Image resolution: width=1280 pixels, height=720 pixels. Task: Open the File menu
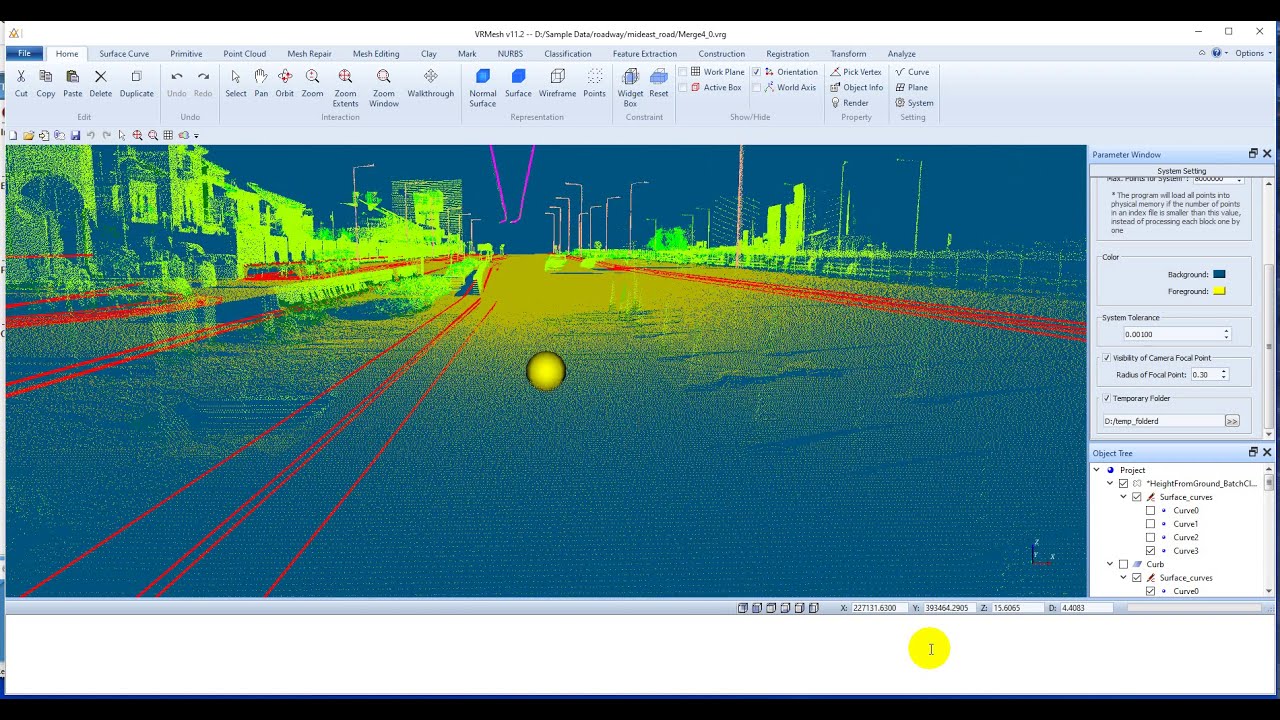tap(24, 53)
